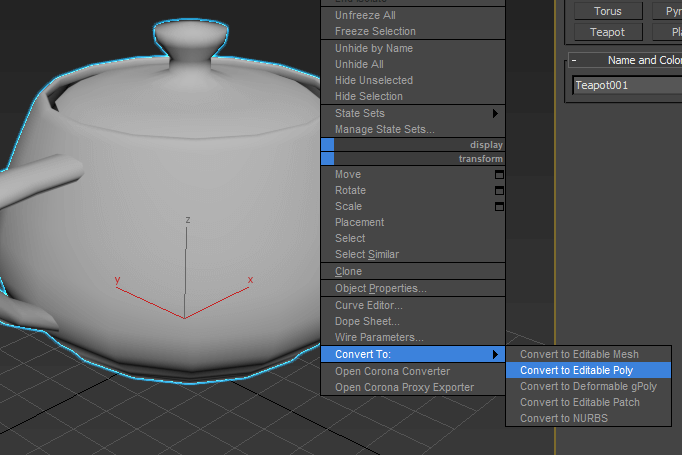
Task: Choose Hide Selection
Action: (413, 96)
